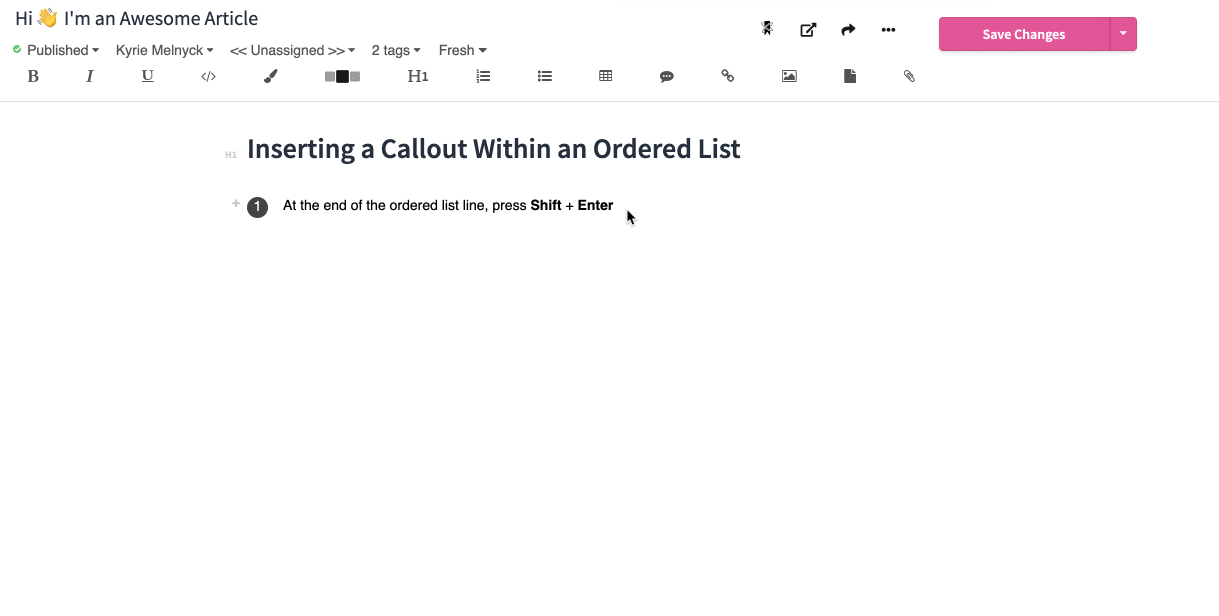Insert a code block
Image resolution: width=1219 pixels, height=616 pixels.
[x=208, y=76]
